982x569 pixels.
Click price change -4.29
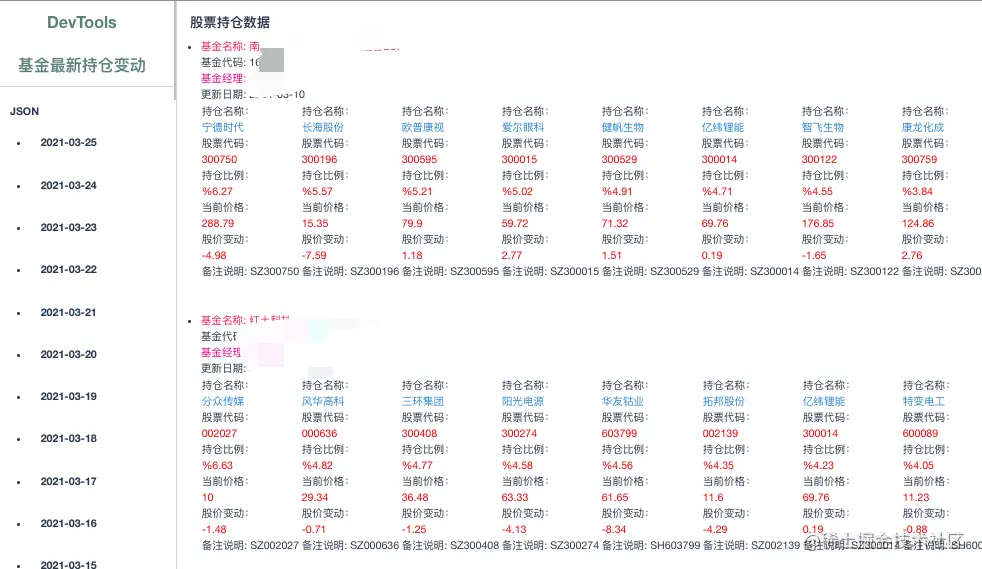pyautogui.click(x=715, y=530)
